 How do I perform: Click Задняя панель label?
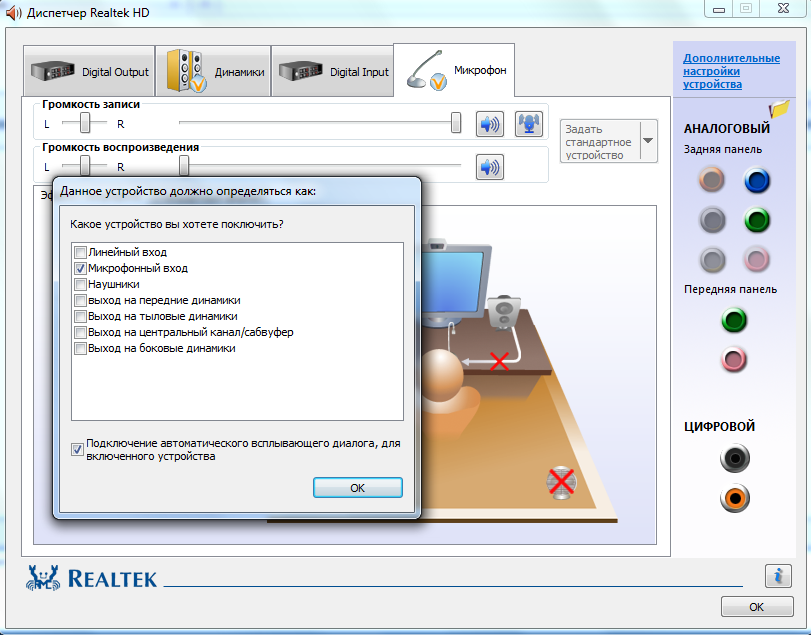pyautogui.click(x=723, y=149)
